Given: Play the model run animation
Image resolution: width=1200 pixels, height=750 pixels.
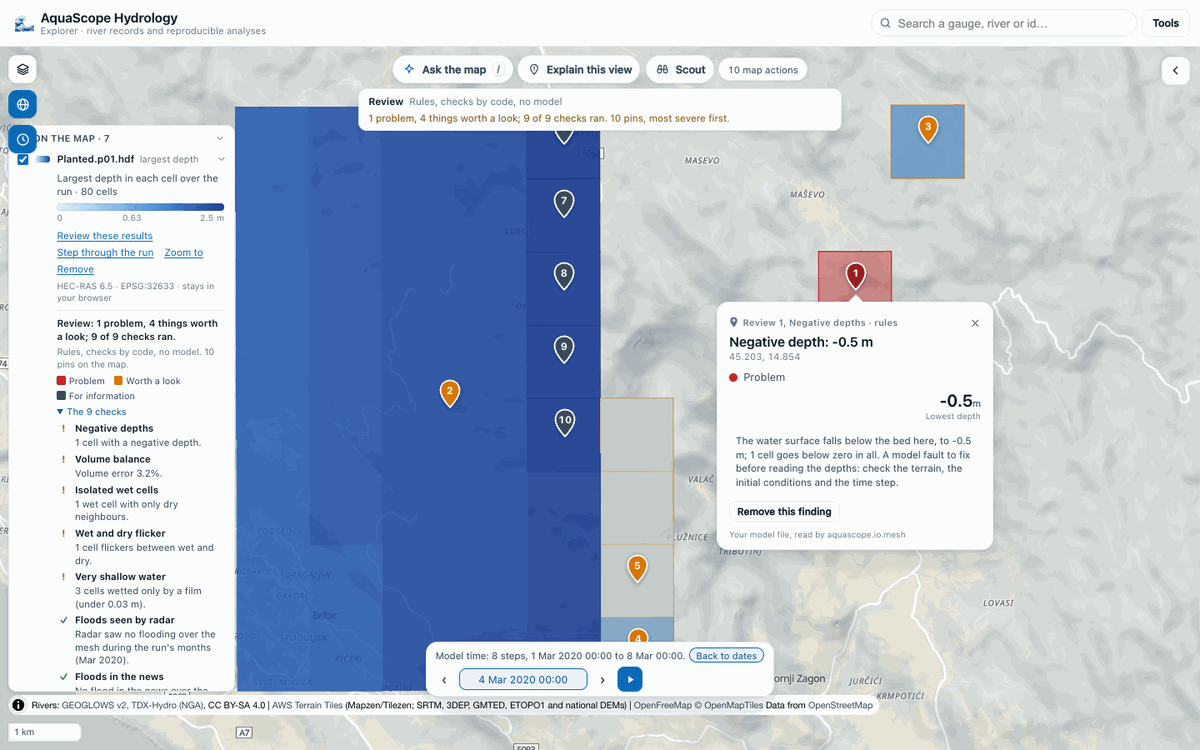Looking at the screenshot, I should [630, 680].
